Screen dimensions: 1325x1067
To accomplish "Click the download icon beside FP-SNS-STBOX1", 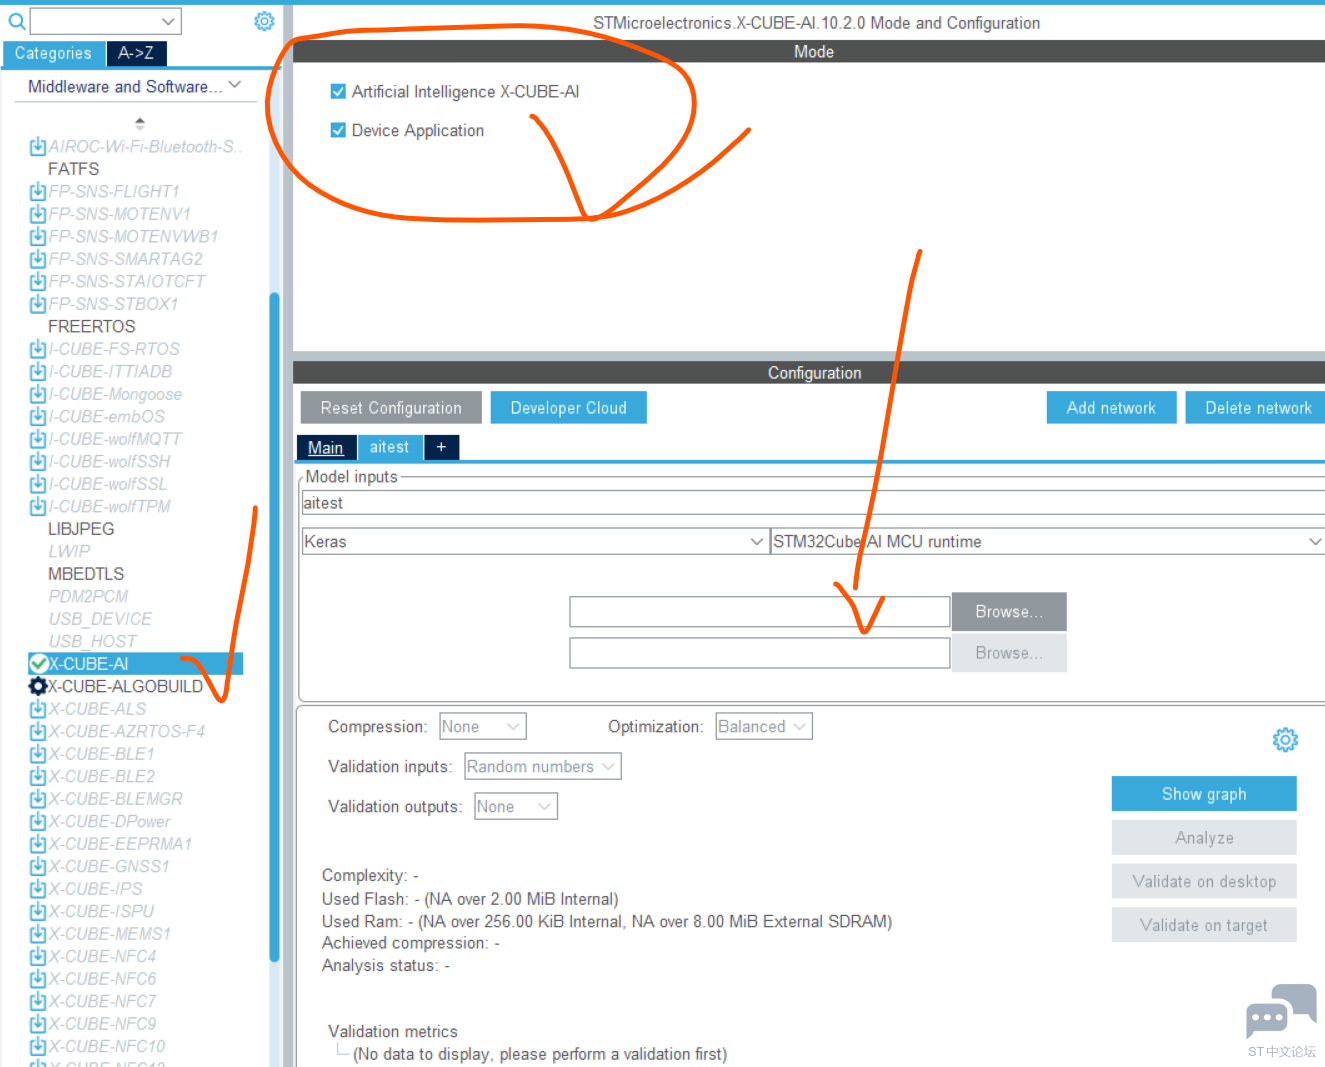I will tap(38, 304).
